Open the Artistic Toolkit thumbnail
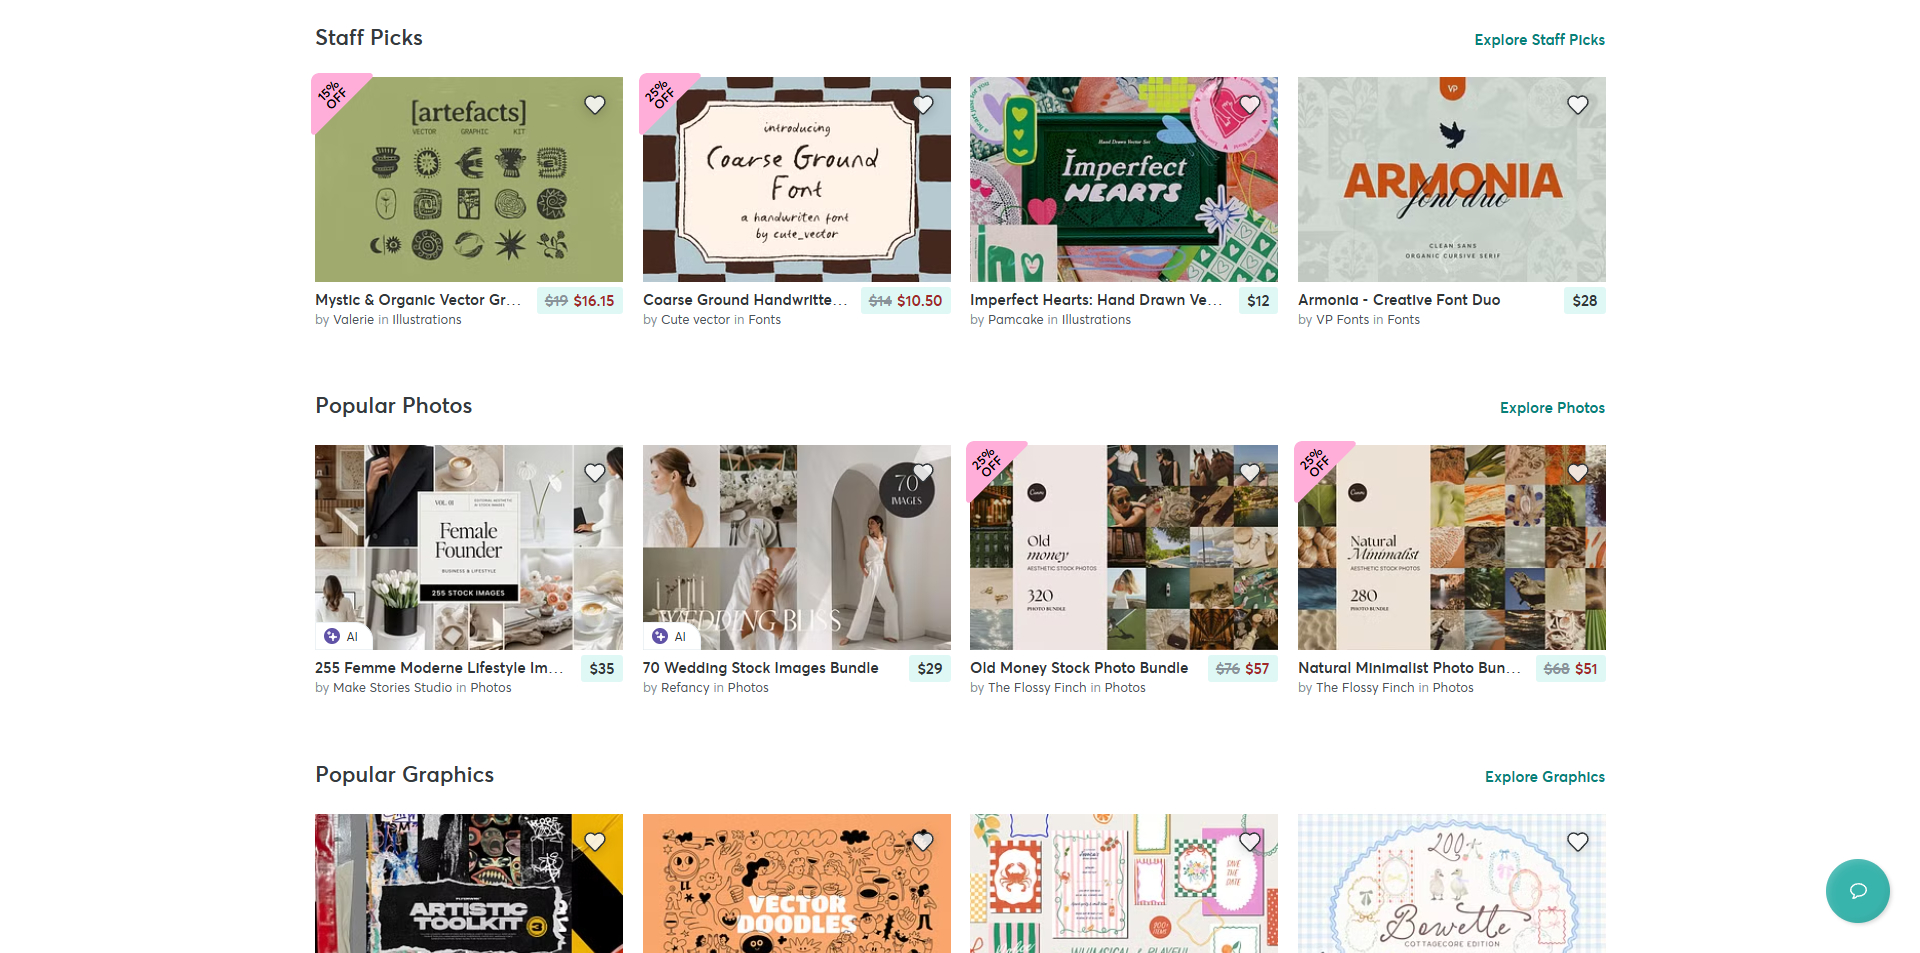 [469, 884]
